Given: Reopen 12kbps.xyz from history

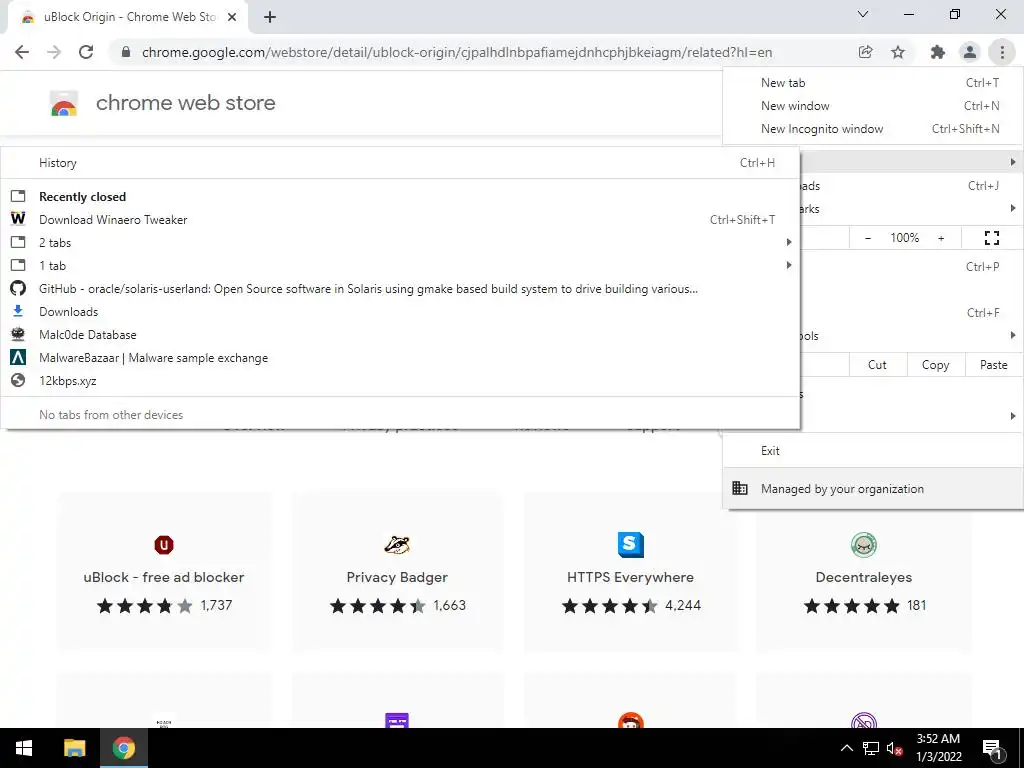Looking at the screenshot, I should click(400, 381).
